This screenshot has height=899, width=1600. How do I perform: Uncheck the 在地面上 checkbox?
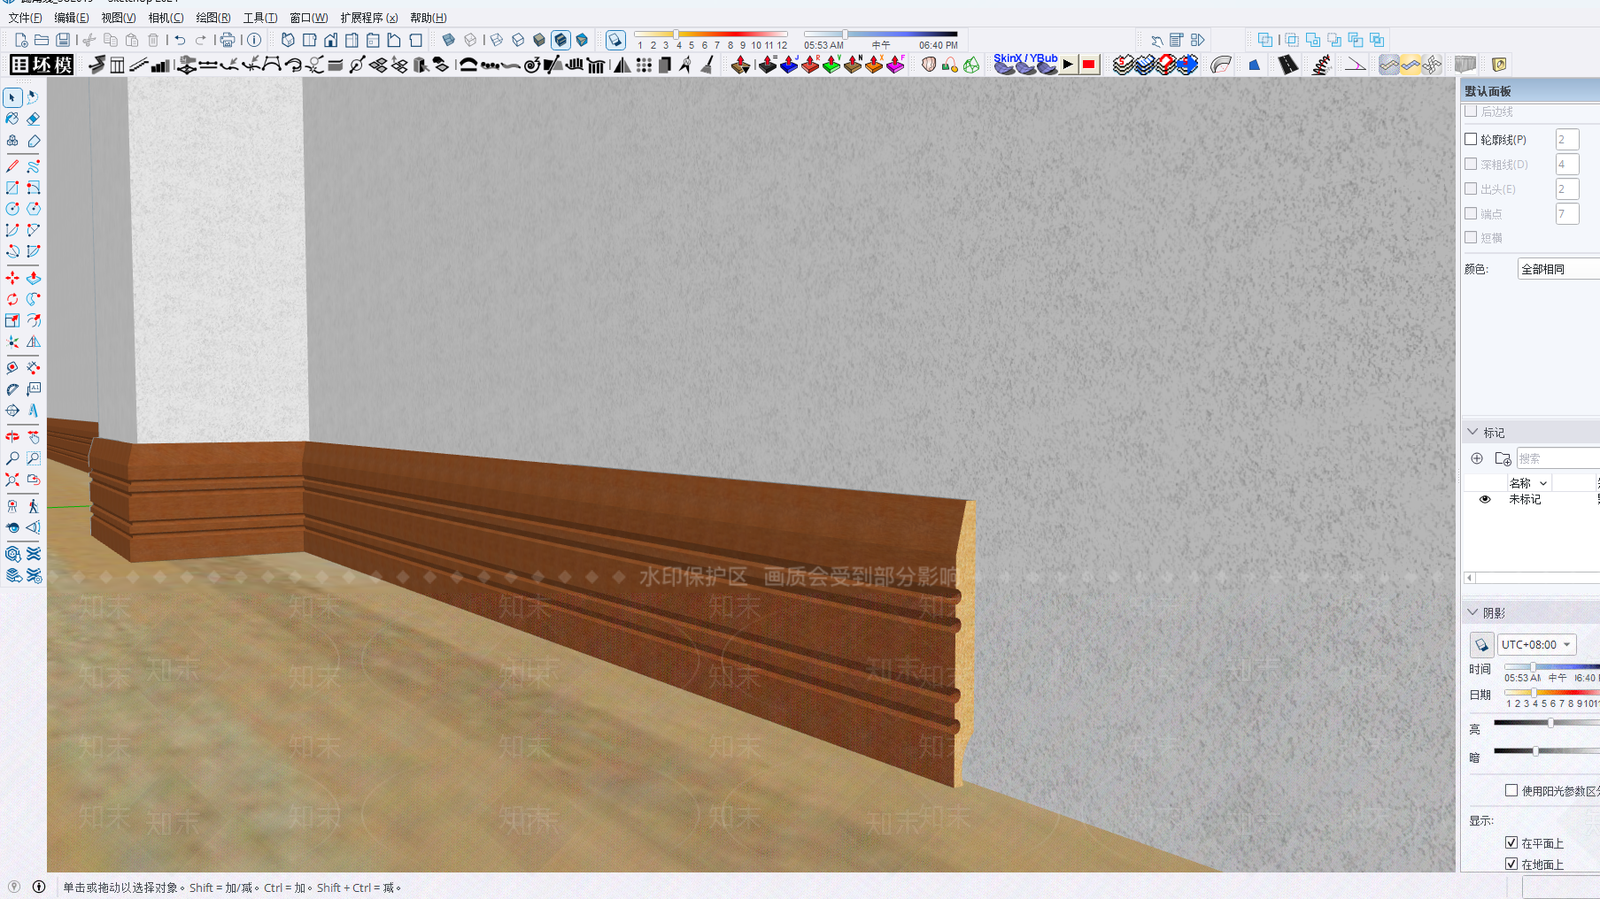pos(1512,864)
